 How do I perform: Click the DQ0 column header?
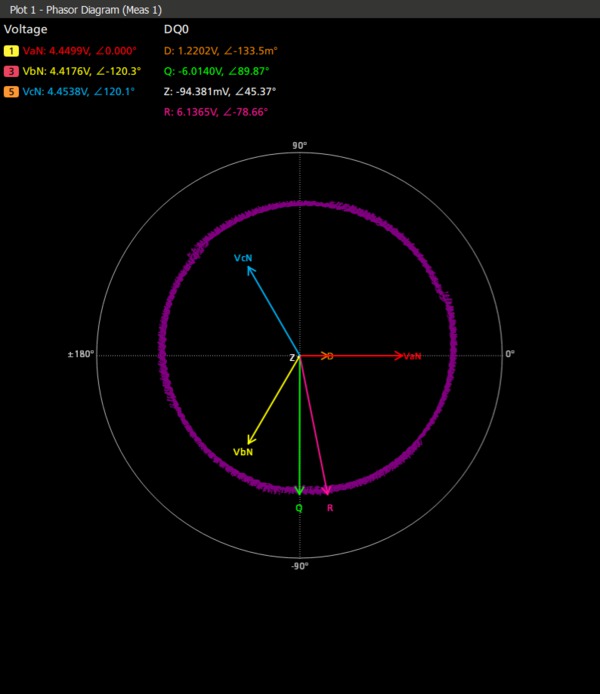[176, 30]
